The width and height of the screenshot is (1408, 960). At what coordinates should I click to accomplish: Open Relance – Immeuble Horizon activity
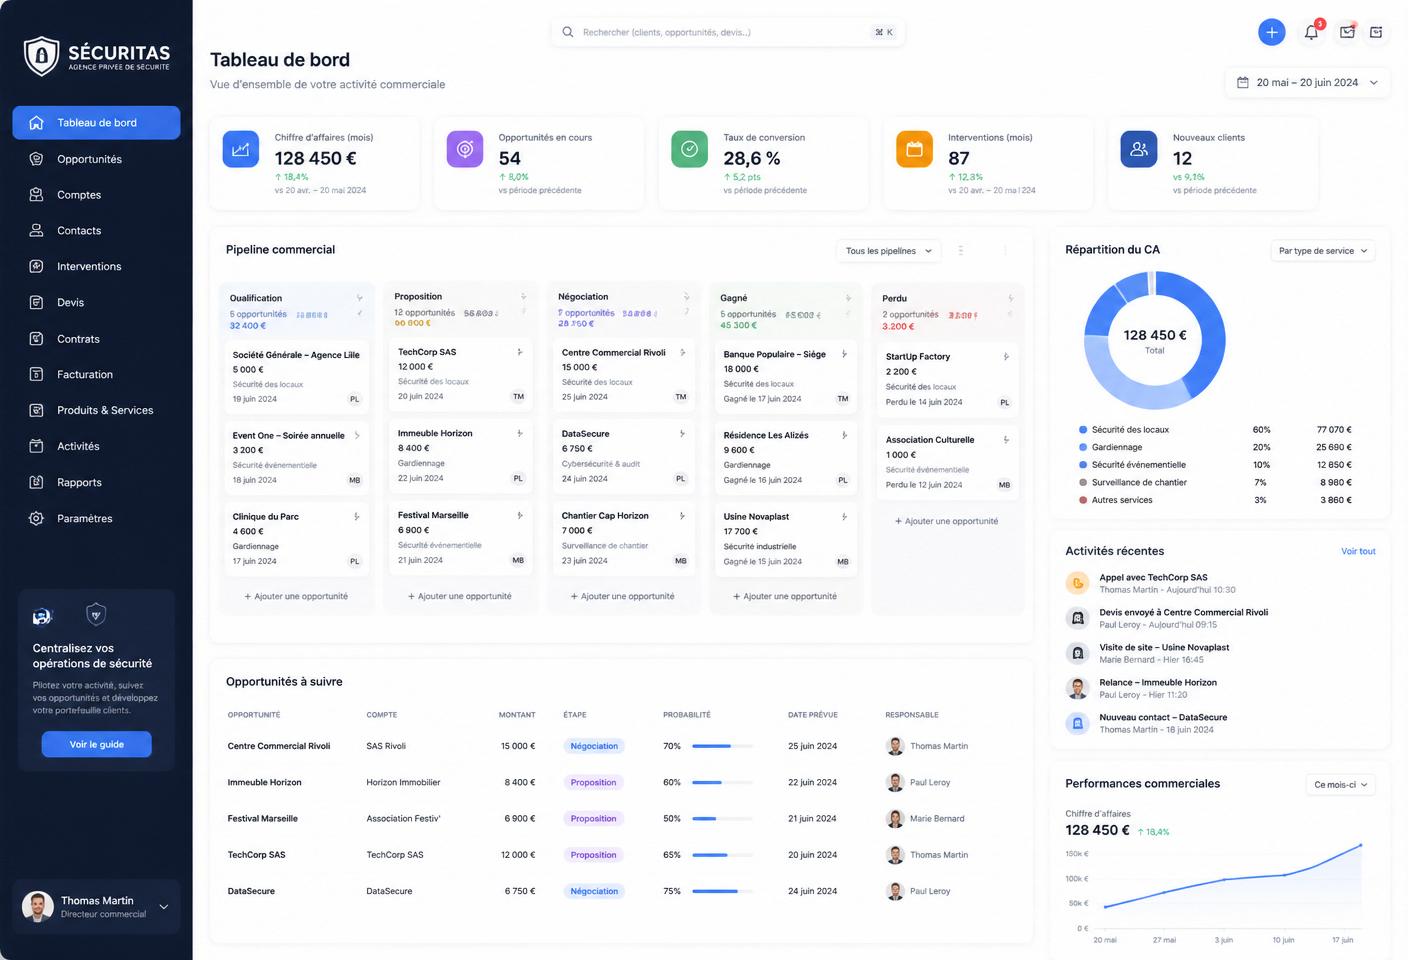pos(1220,688)
